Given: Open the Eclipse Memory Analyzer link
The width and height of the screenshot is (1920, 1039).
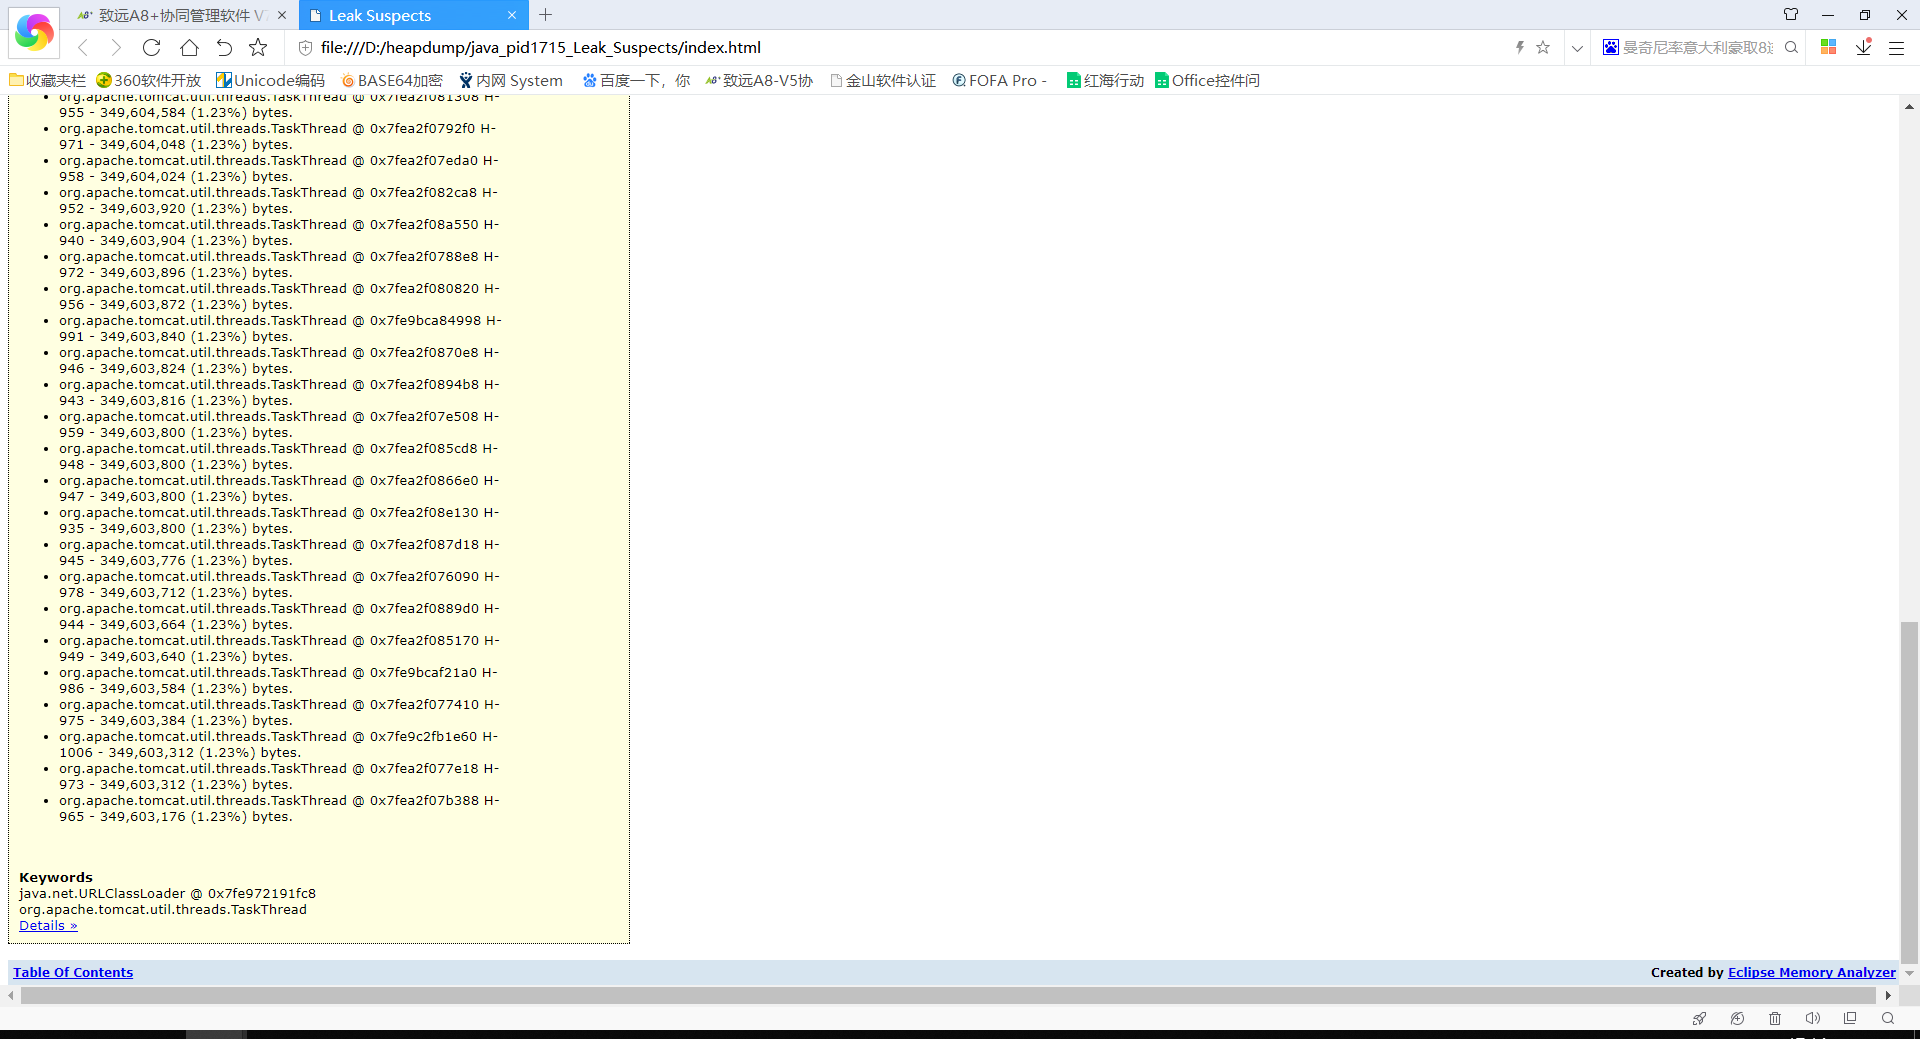Looking at the screenshot, I should 1811,972.
